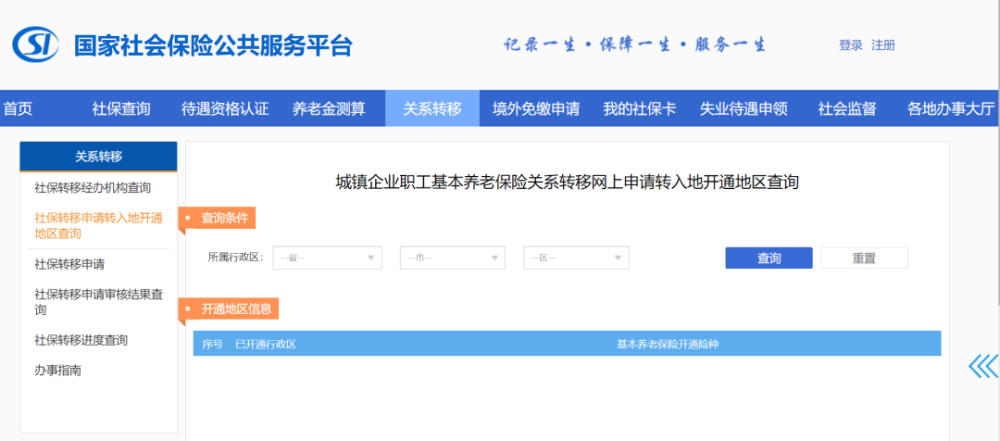Open 社保转移进度查询 in sidebar
1000x441 pixels.
coord(81,340)
